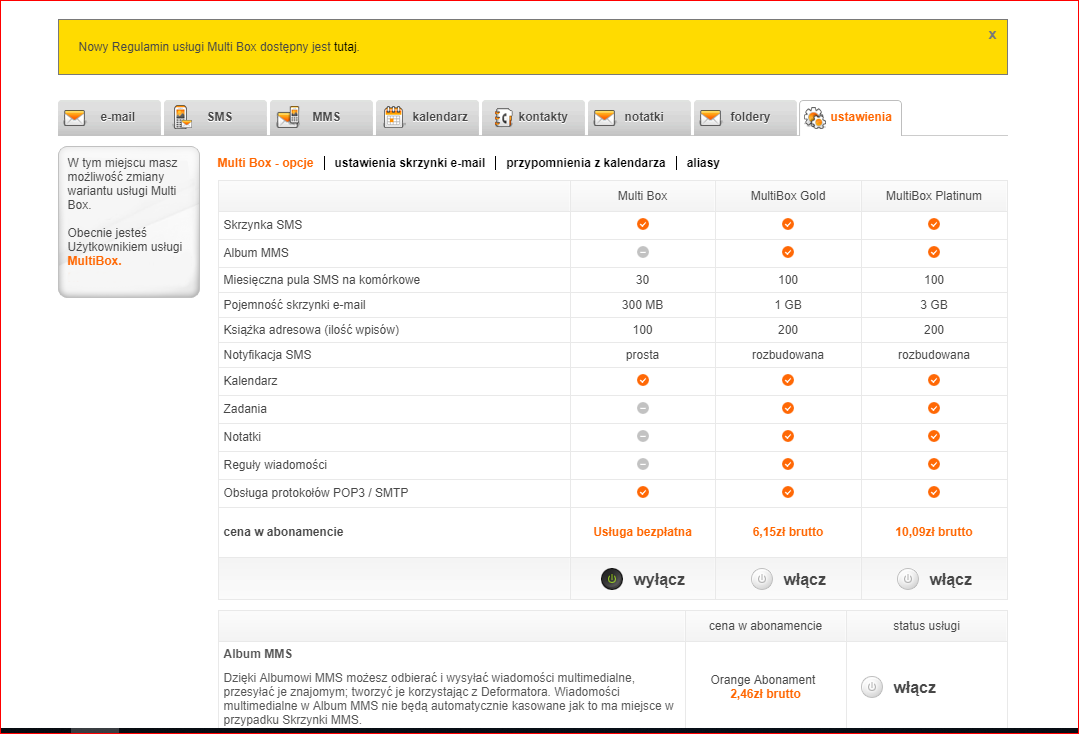Viewport: 1079px width, 734px height.
Task: Select the phone icon on SMS tab
Action: pos(183,117)
